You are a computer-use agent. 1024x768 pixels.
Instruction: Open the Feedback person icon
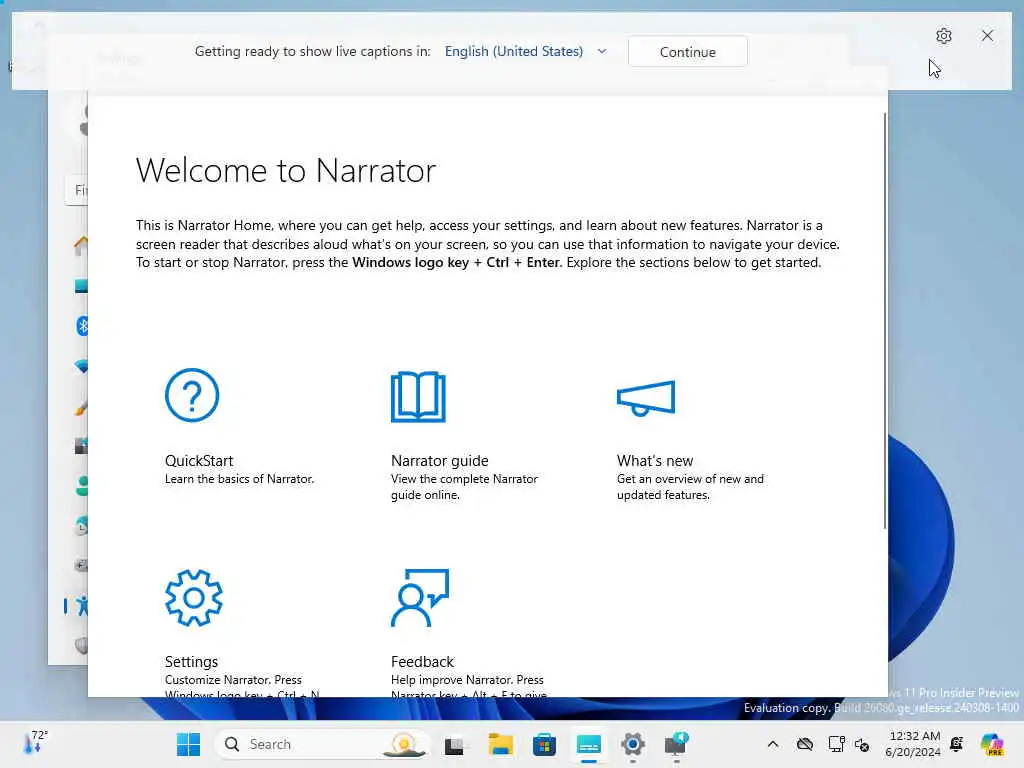click(420, 598)
